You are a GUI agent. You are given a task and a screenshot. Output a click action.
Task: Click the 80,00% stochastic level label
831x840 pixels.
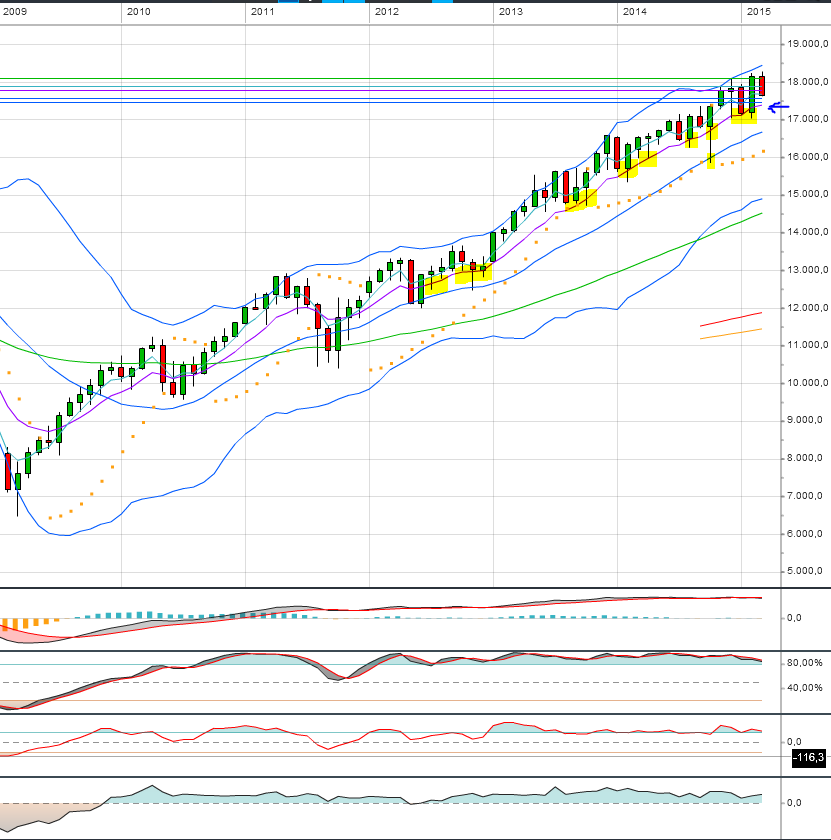click(805, 663)
